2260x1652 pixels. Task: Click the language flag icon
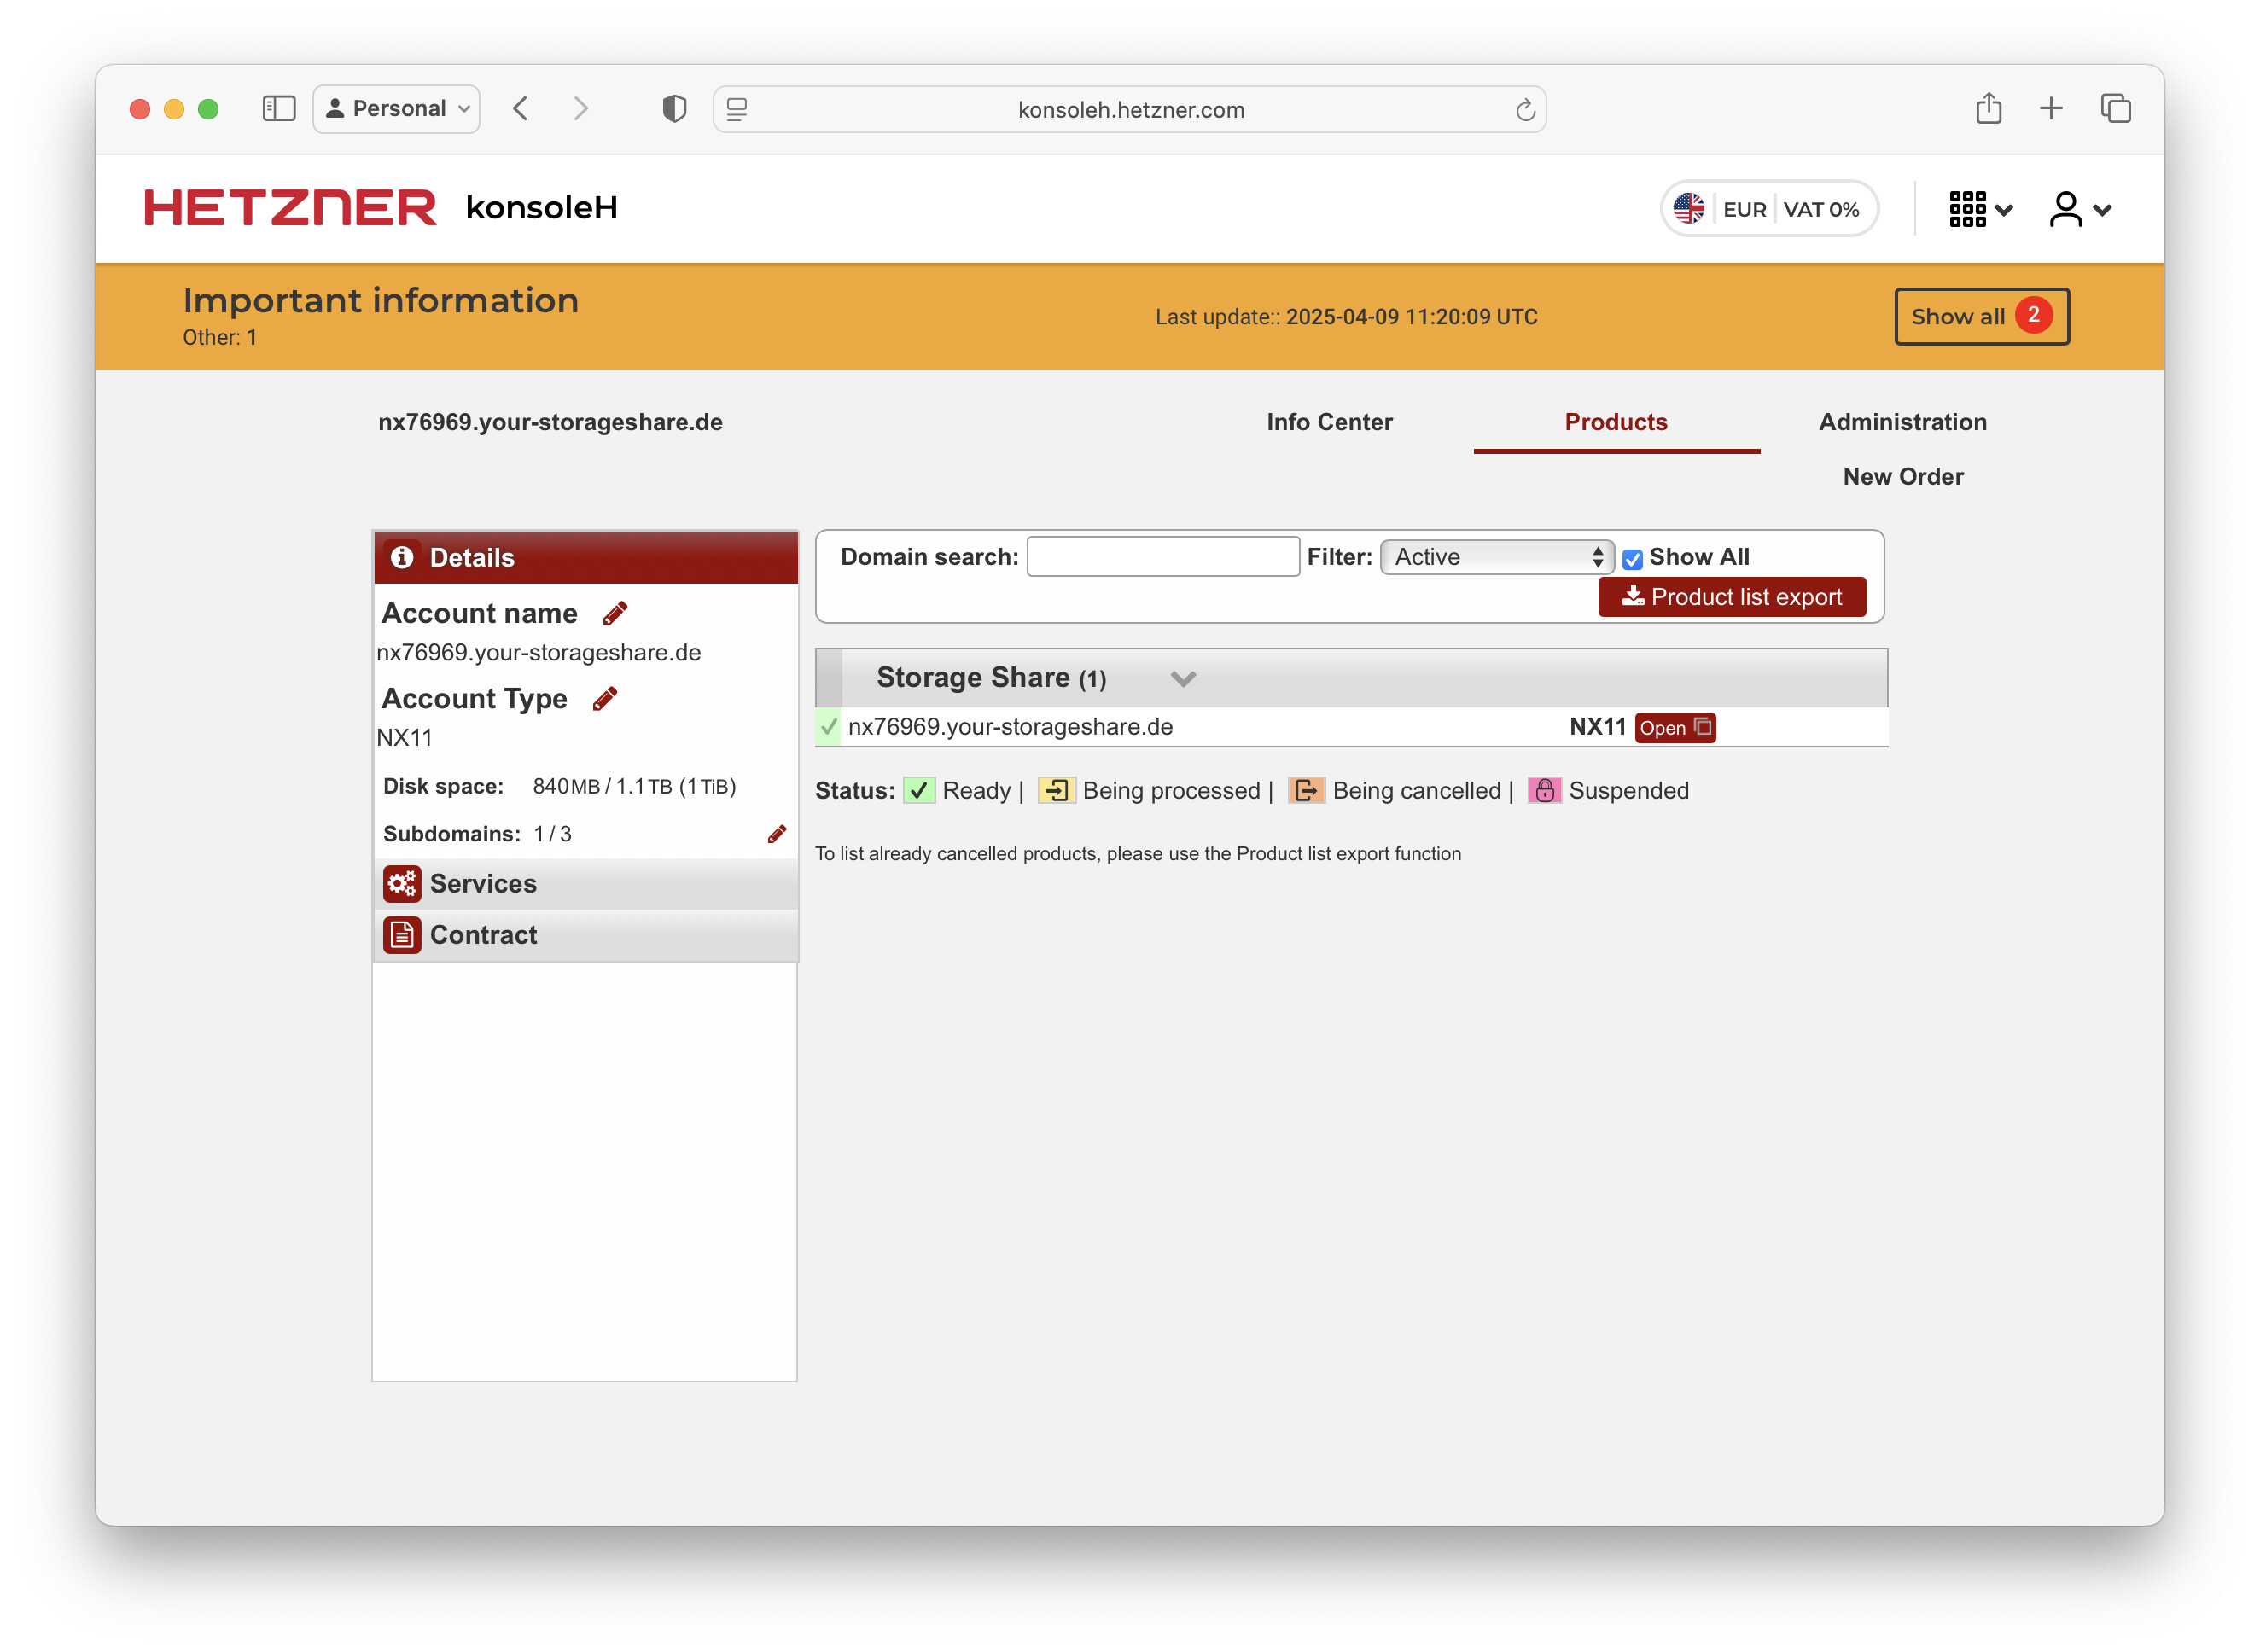click(x=1689, y=209)
